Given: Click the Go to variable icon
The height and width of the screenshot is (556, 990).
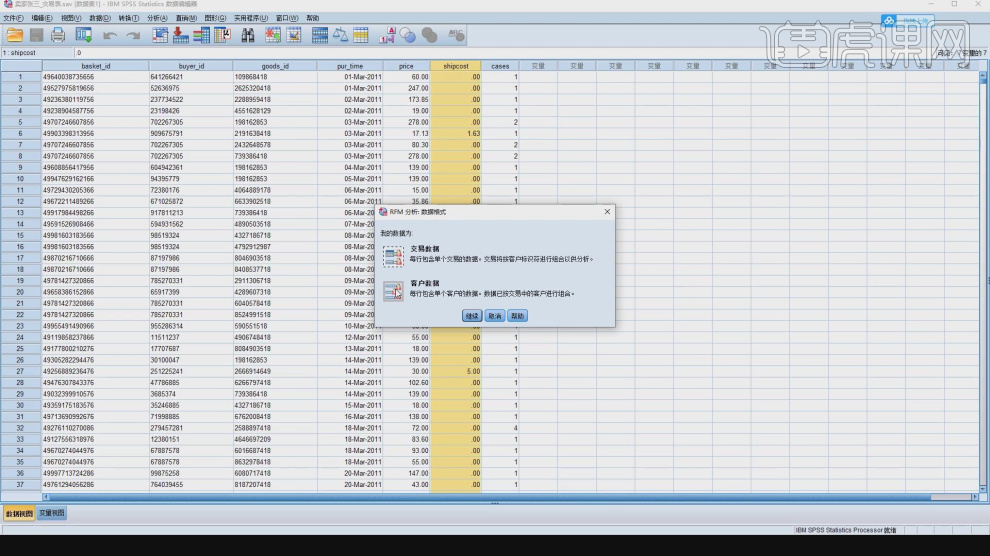Looking at the screenshot, I should (181, 35).
